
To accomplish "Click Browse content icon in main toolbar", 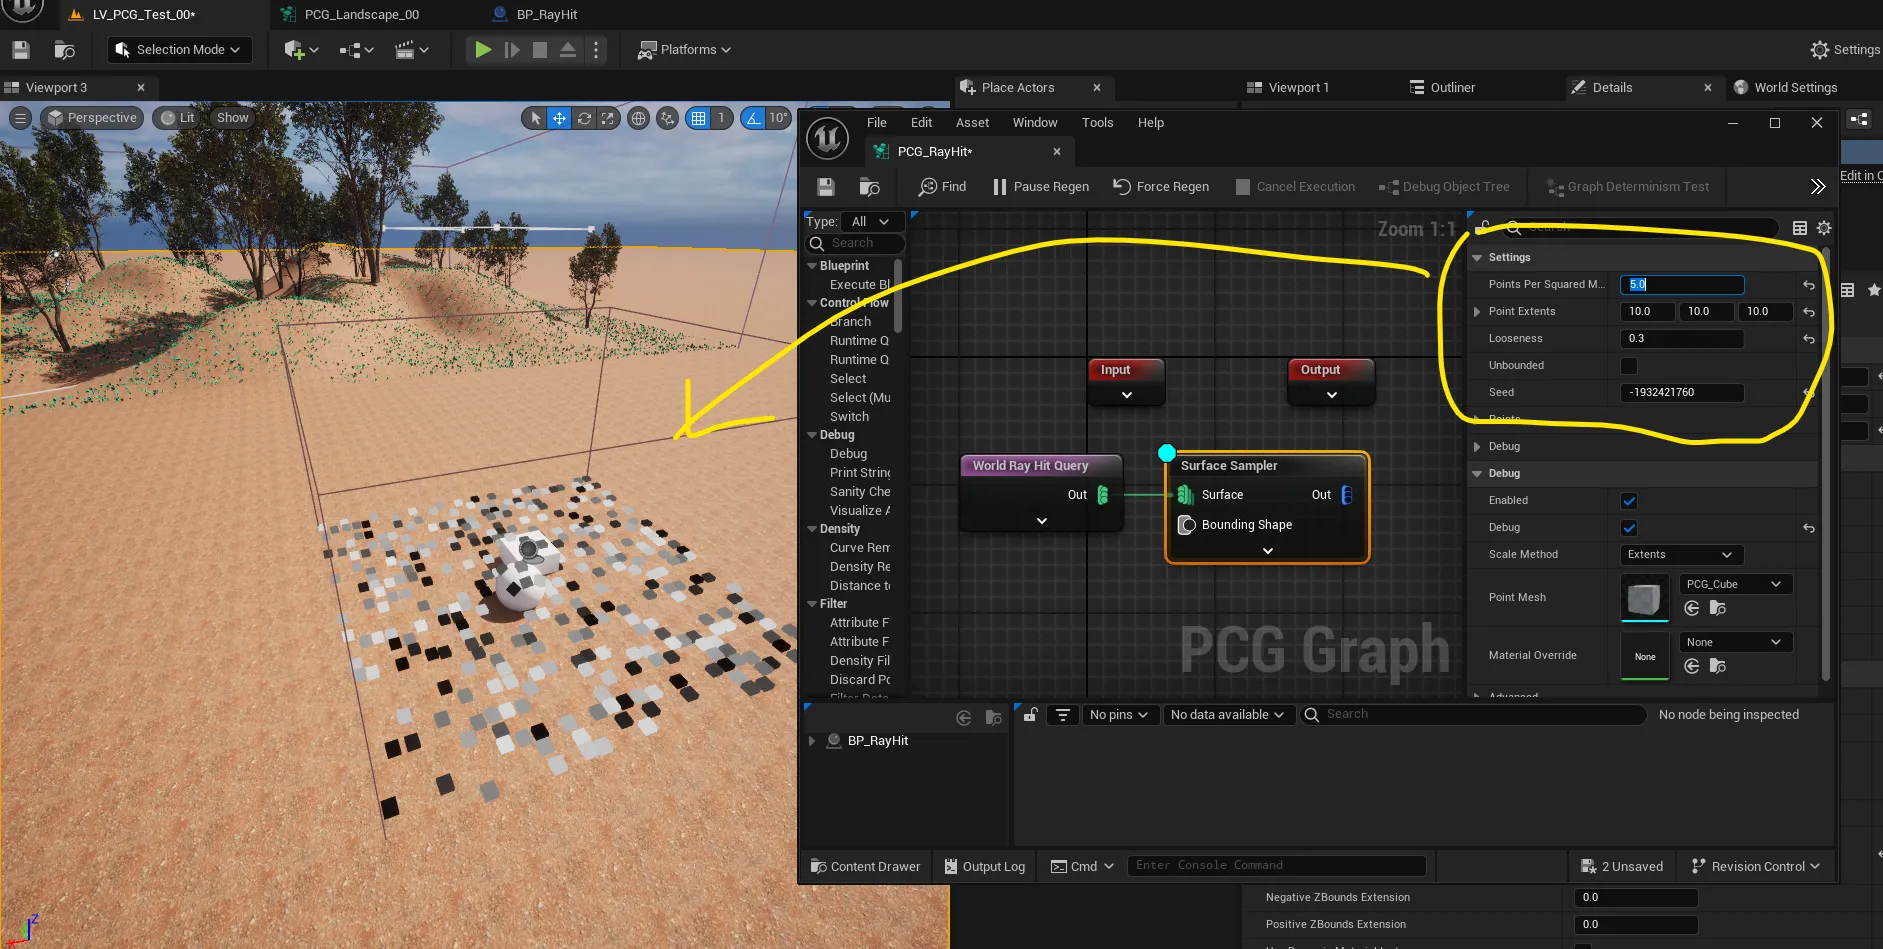I will pos(64,50).
